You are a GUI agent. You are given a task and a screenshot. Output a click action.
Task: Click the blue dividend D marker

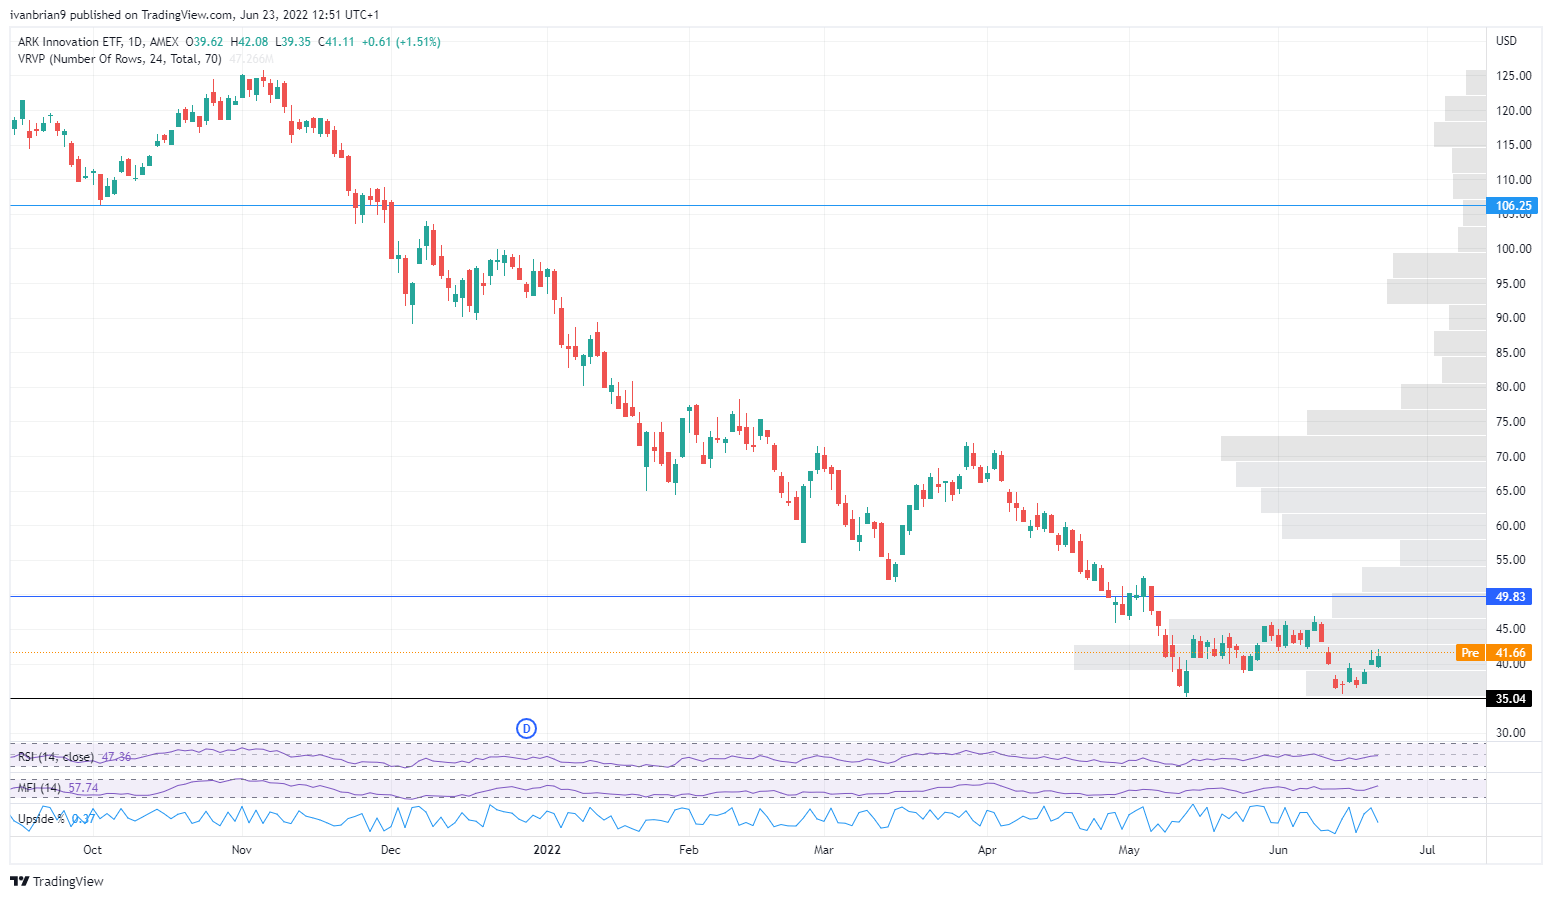526,728
